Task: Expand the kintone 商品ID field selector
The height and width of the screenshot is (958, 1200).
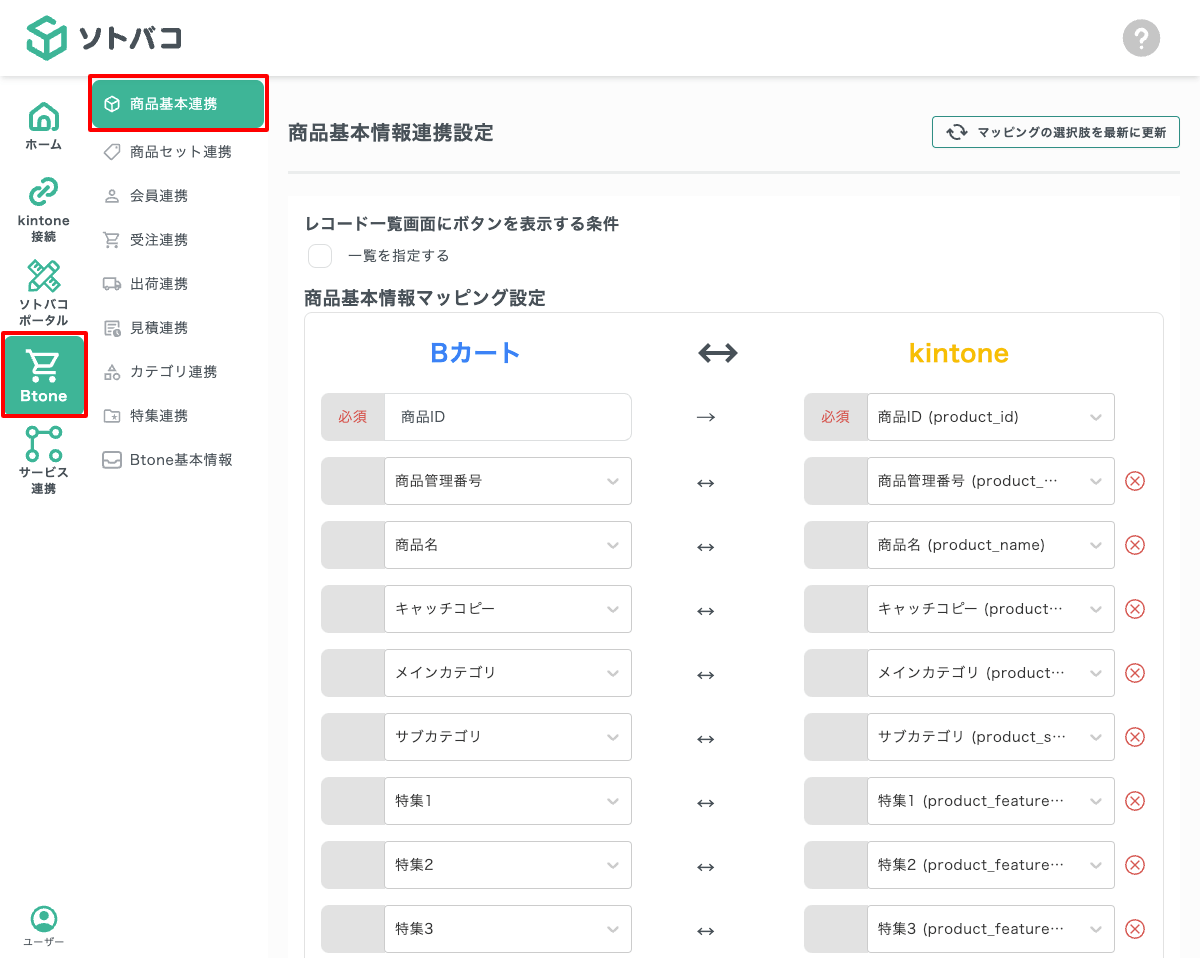Action: [x=991, y=417]
